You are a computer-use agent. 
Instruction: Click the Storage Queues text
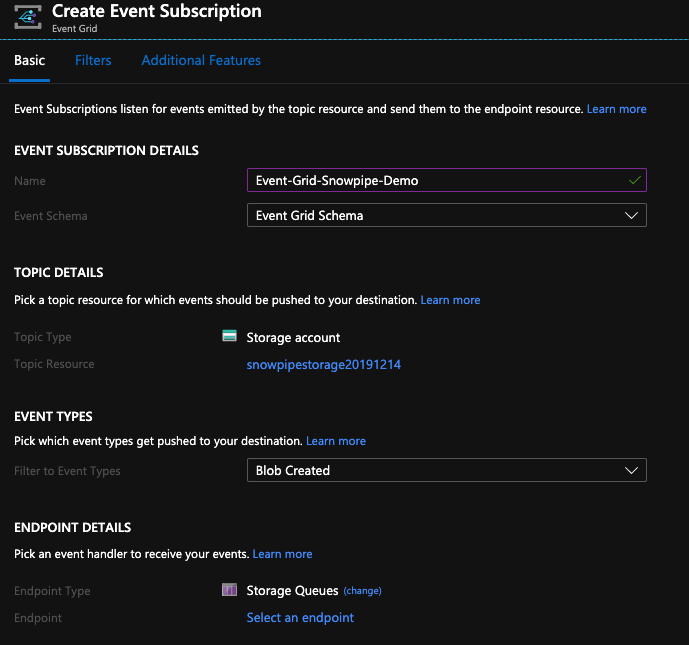click(x=292, y=591)
